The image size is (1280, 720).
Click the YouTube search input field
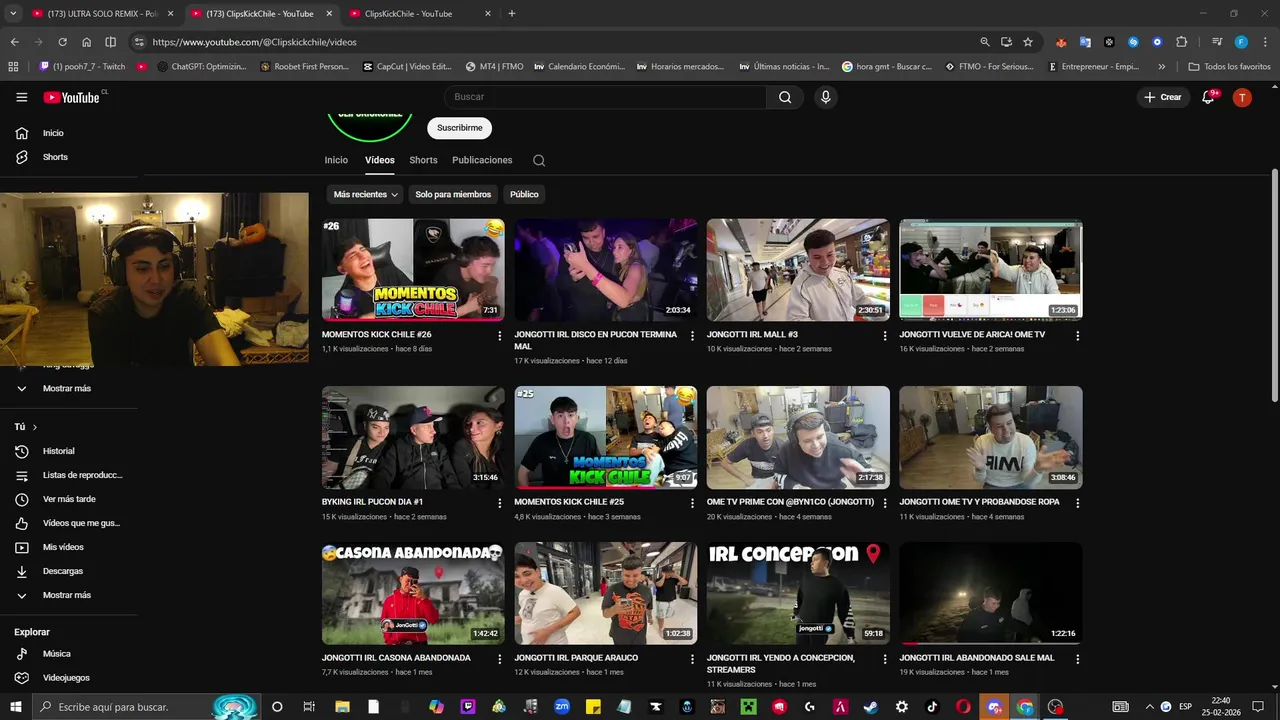tap(605, 97)
